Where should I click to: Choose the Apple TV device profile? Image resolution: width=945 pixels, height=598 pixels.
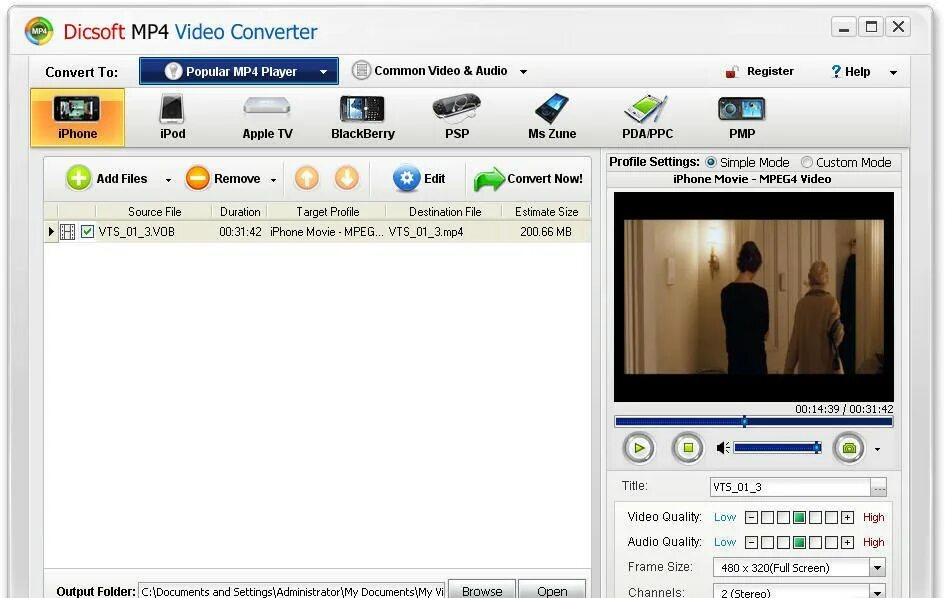click(267, 118)
